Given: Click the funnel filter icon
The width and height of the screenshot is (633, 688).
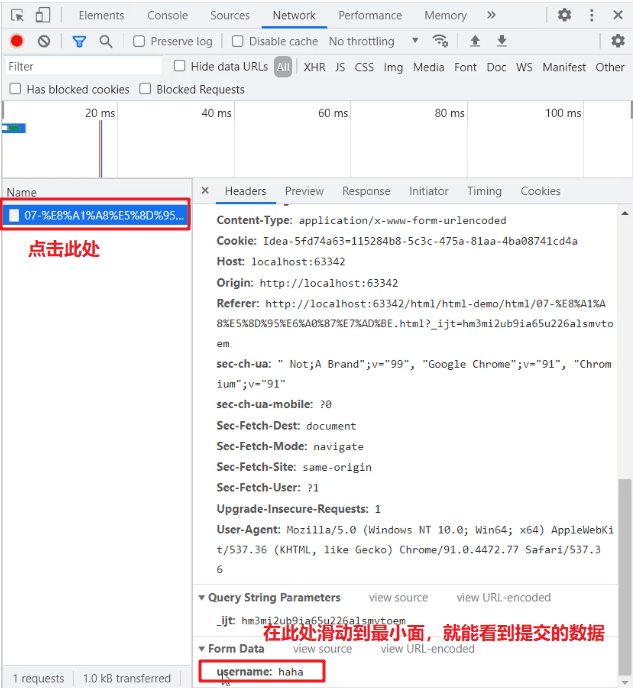Looking at the screenshot, I should point(79,41).
